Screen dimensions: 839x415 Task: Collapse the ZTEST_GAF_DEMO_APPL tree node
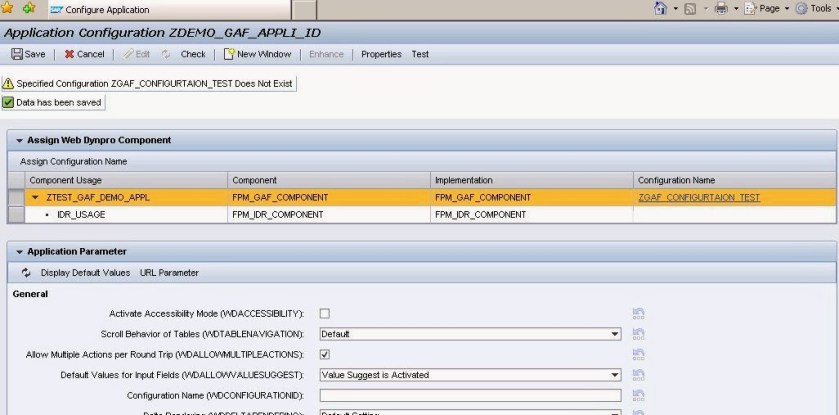coord(35,197)
